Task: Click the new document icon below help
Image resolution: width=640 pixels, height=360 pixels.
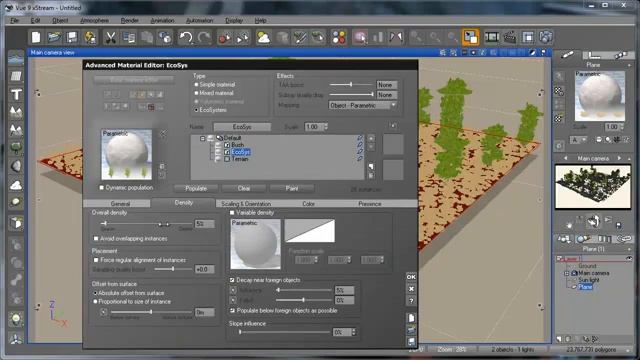Action: 411,318
